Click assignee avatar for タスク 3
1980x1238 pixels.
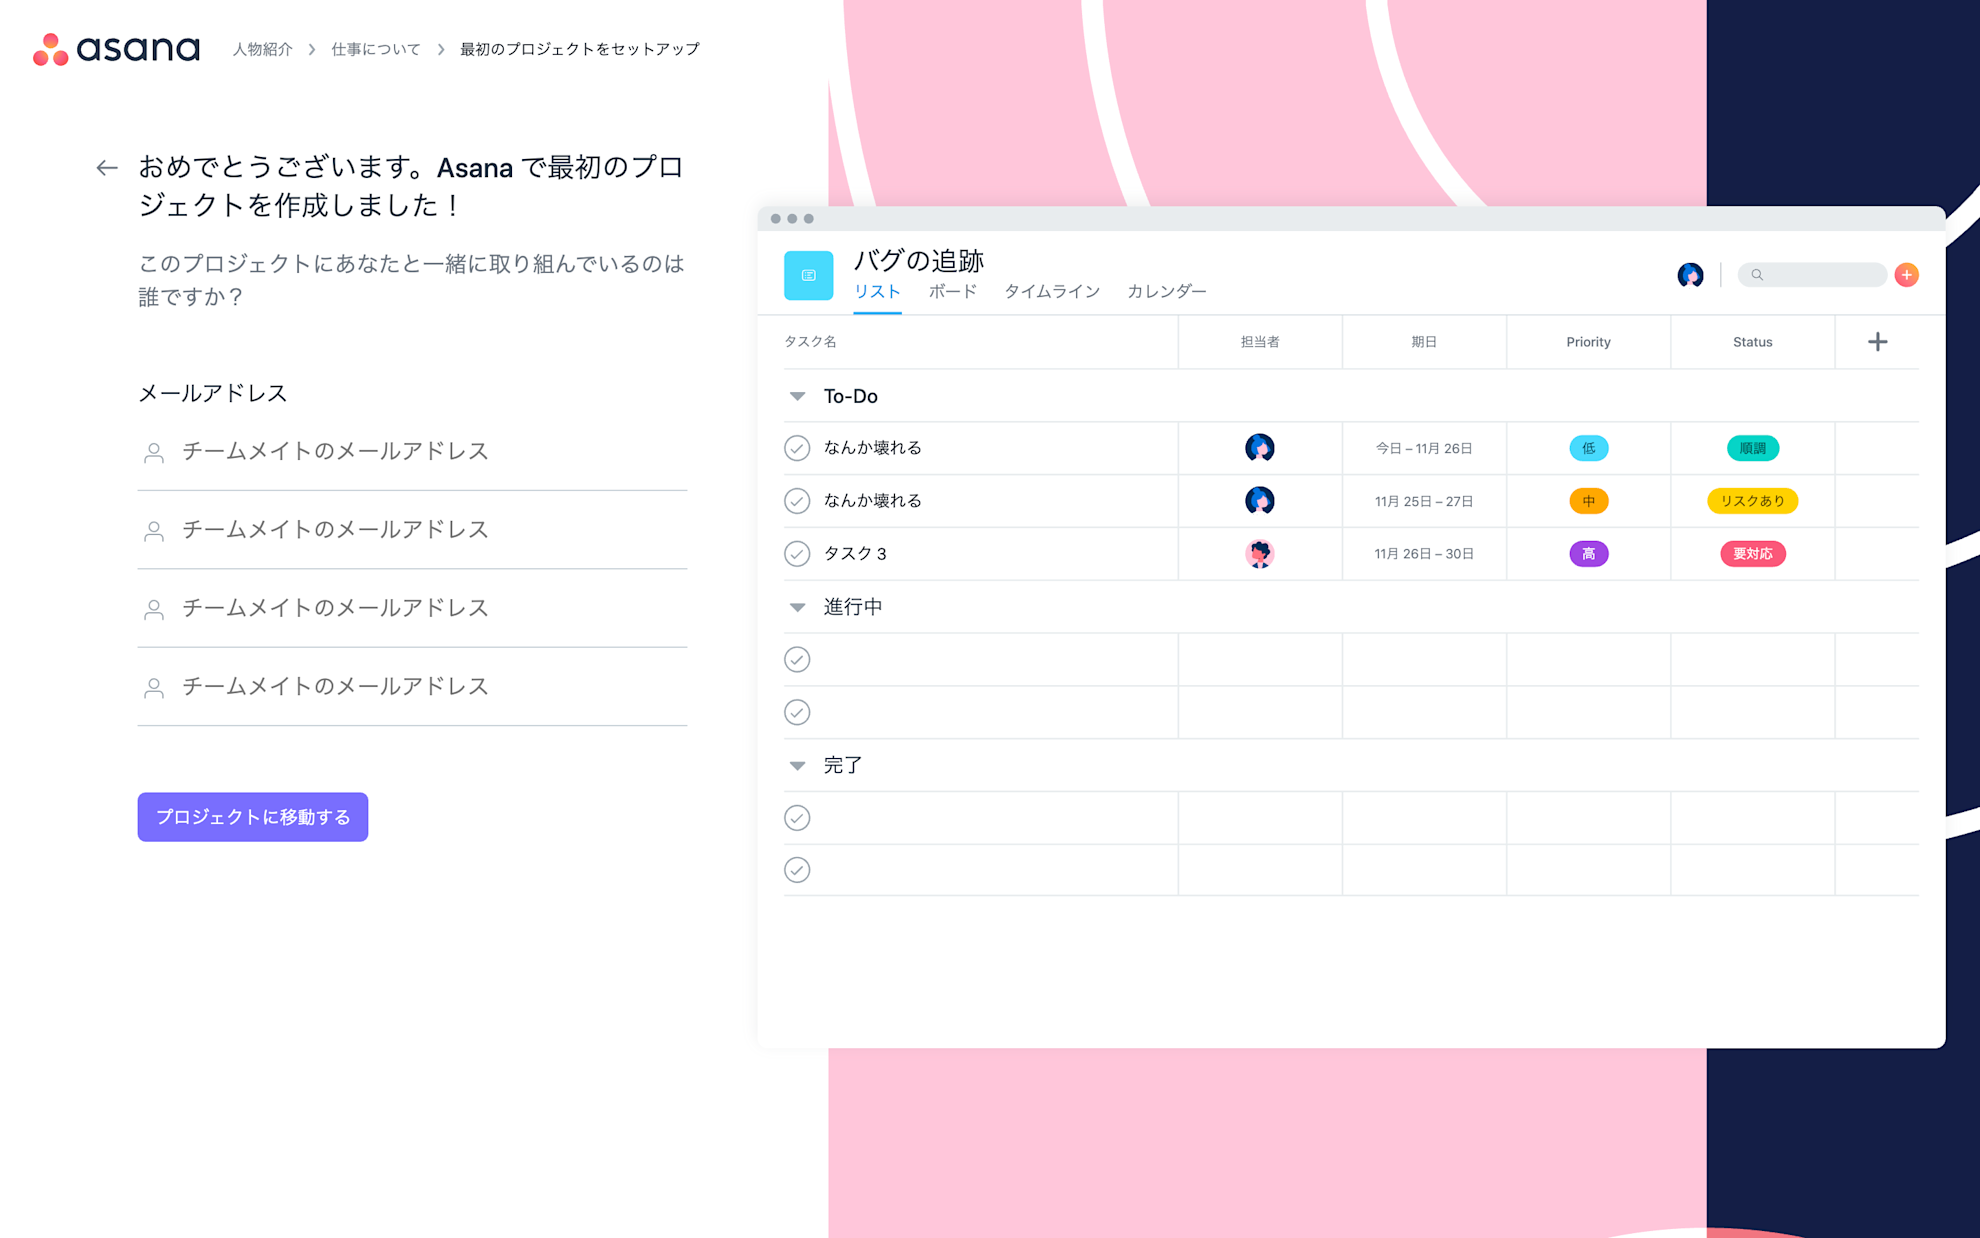(1260, 553)
